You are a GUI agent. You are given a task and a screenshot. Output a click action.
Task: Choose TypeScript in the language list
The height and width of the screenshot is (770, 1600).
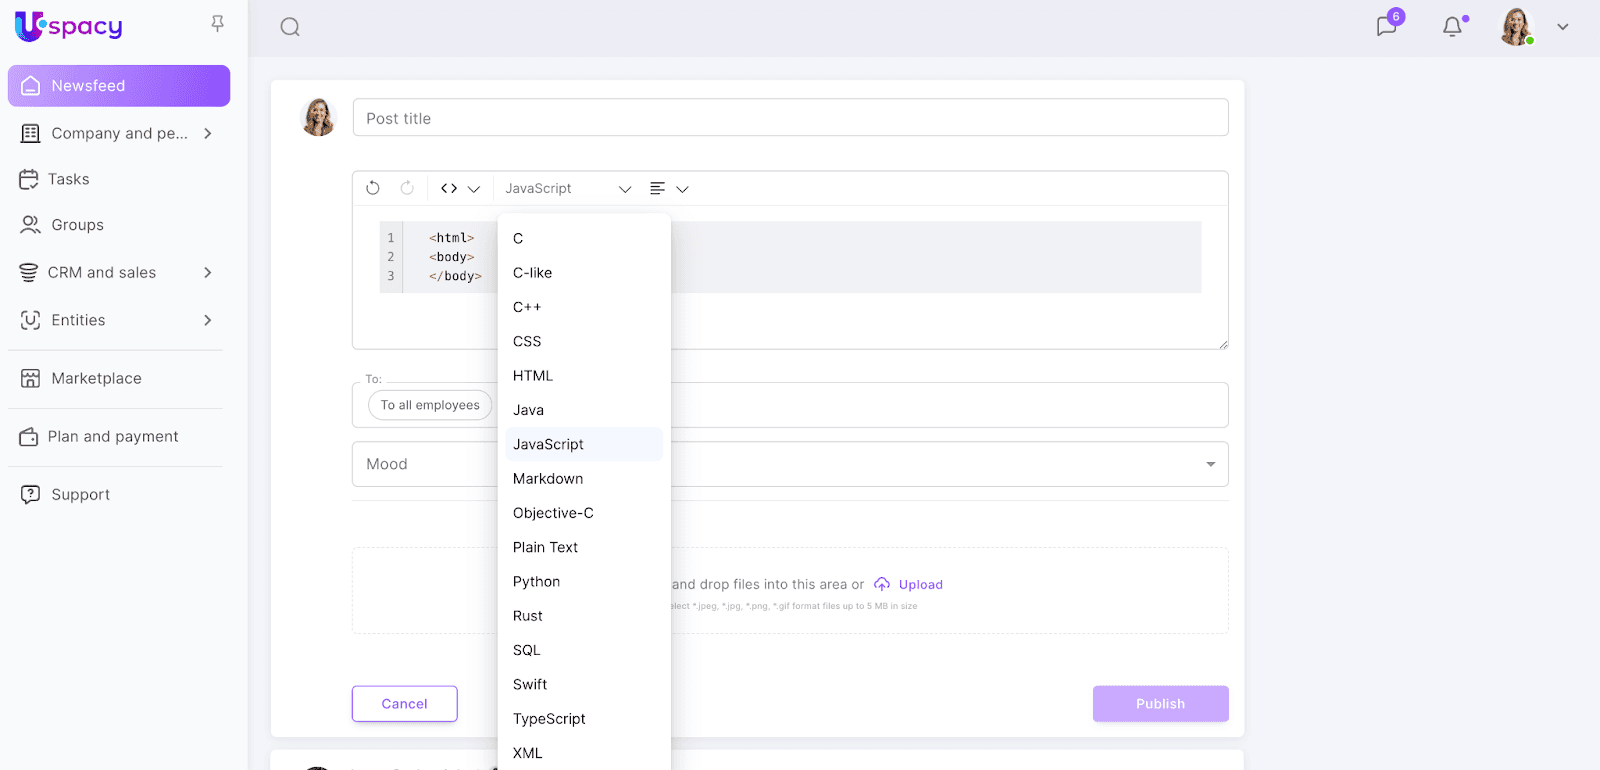click(549, 719)
